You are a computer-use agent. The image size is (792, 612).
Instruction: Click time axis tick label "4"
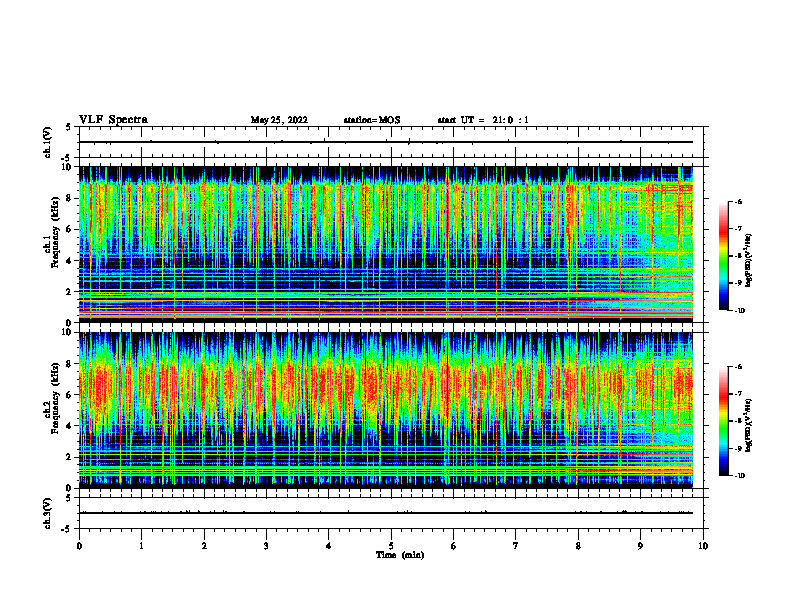click(x=329, y=546)
